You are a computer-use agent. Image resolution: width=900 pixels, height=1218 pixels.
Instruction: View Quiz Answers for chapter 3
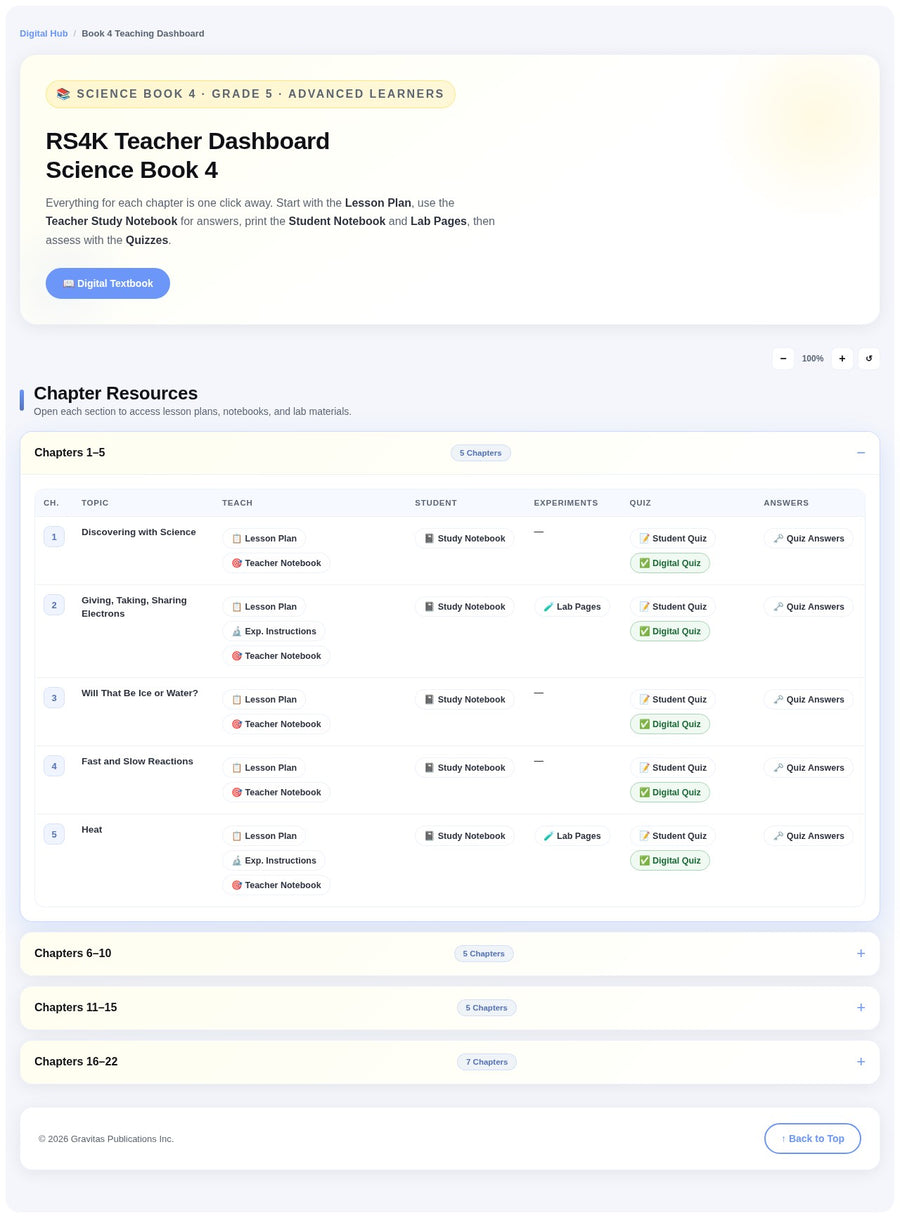(x=809, y=699)
